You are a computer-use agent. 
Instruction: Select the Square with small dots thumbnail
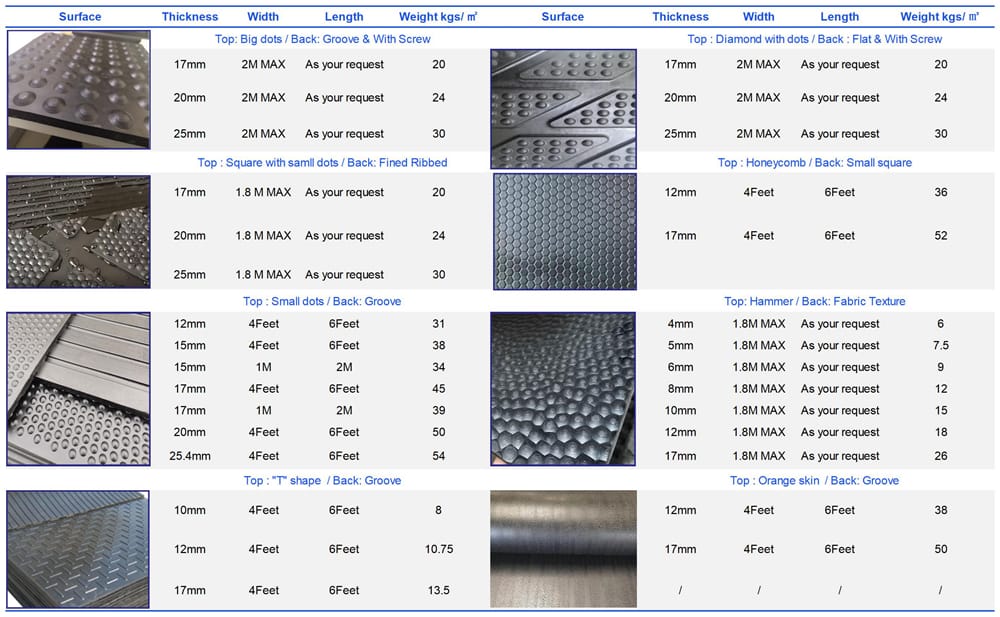pos(78,231)
